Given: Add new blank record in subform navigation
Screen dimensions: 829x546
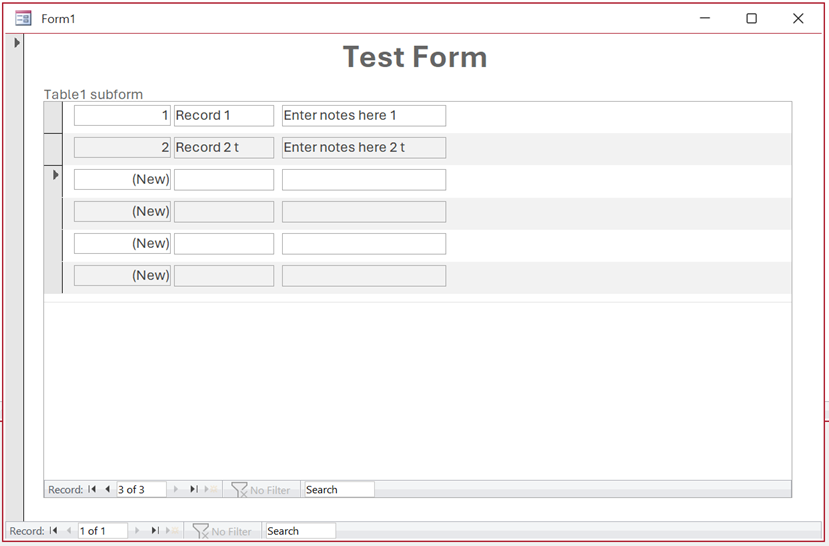Looking at the screenshot, I should pyautogui.click(x=211, y=489).
